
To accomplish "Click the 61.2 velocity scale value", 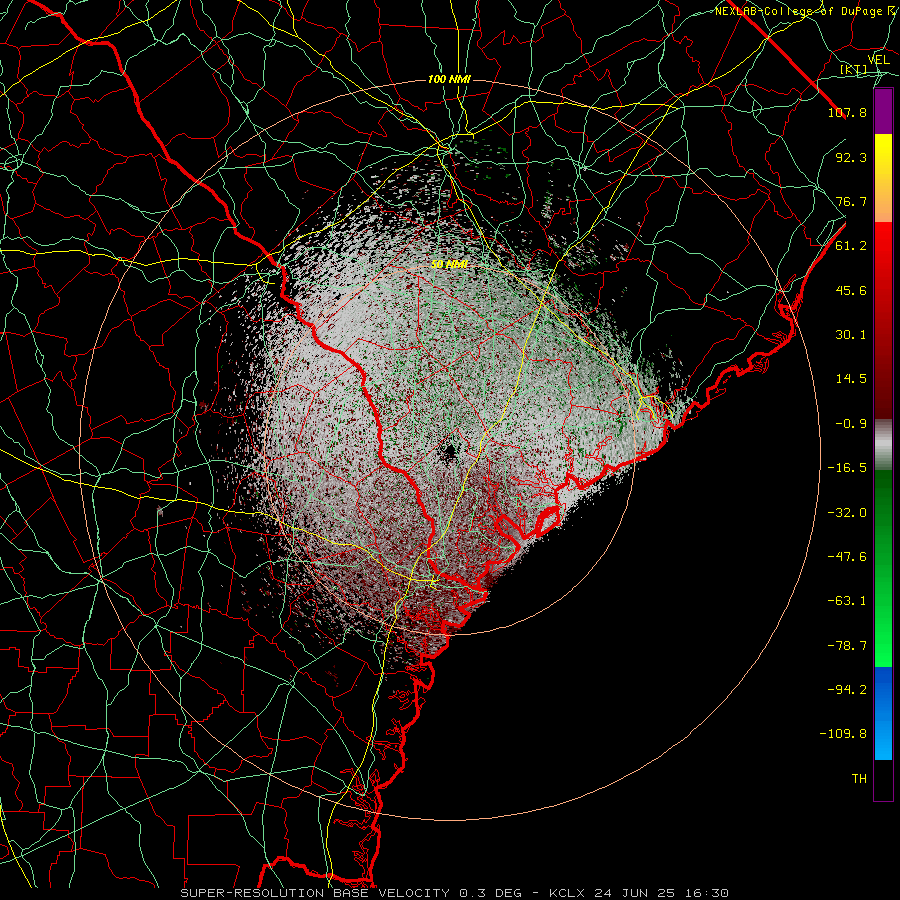I will tap(851, 246).
